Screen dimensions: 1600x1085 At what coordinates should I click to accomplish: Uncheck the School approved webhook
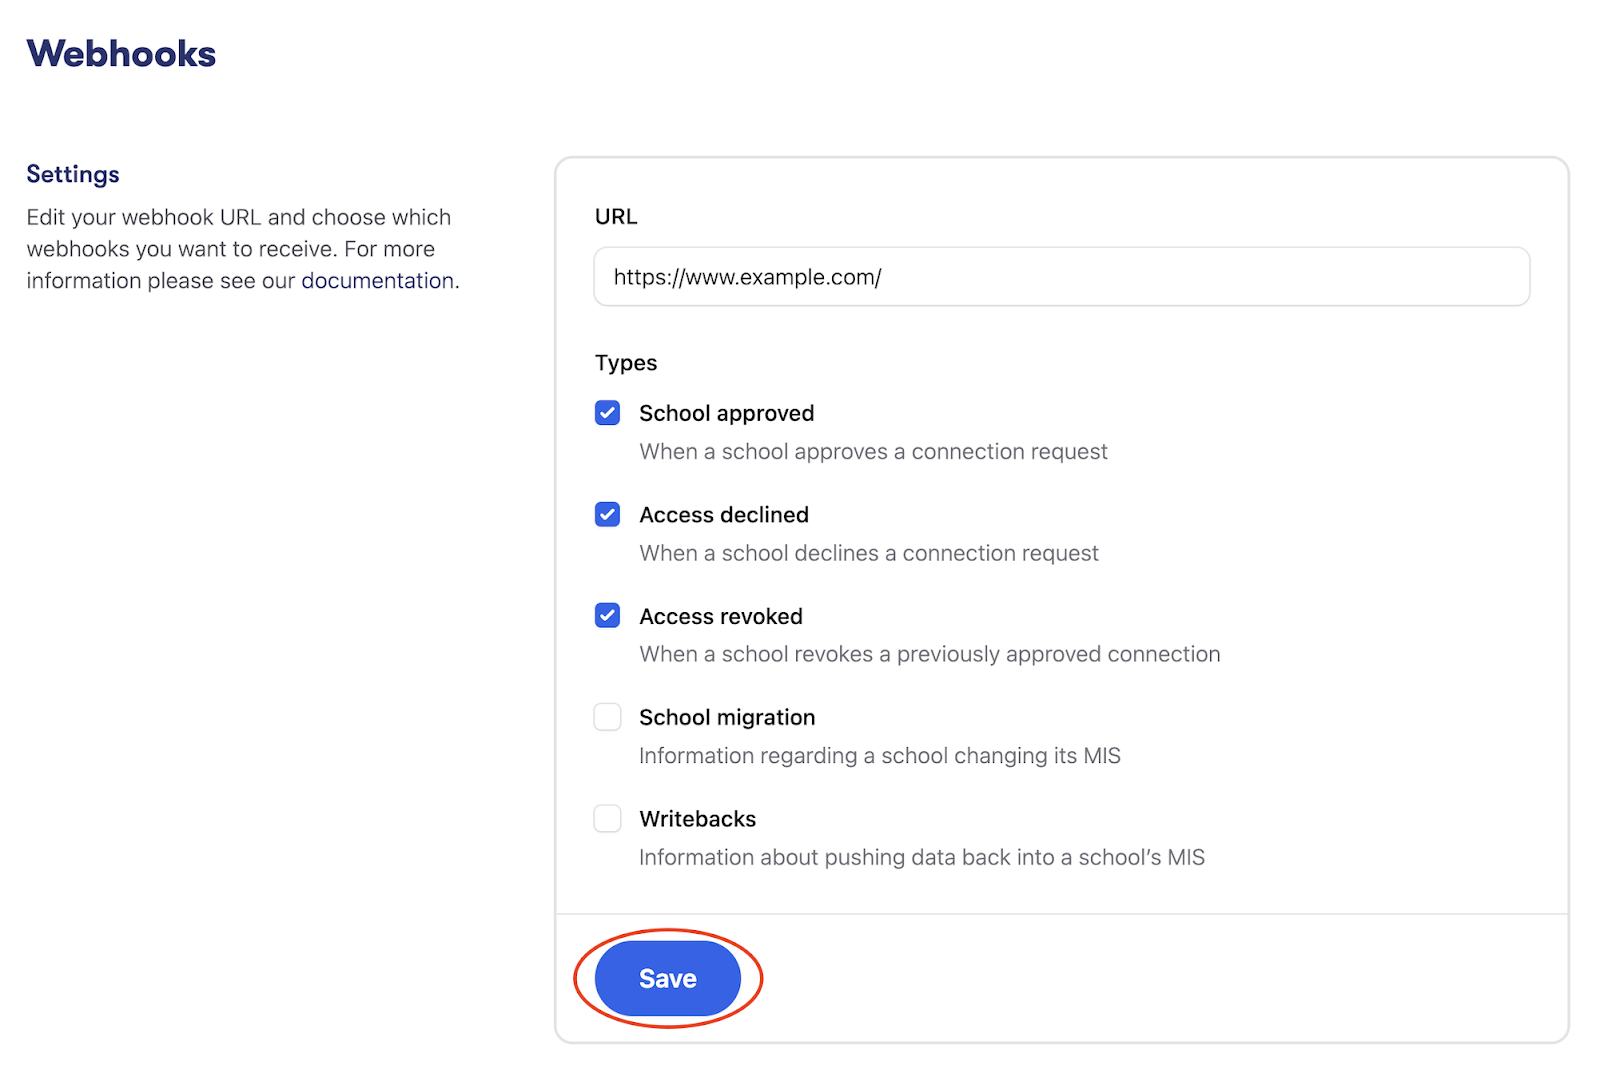click(607, 412)
